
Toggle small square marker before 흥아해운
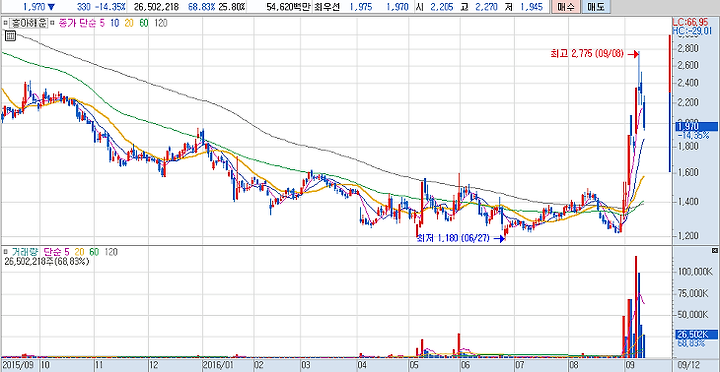(x=6, y=23)
